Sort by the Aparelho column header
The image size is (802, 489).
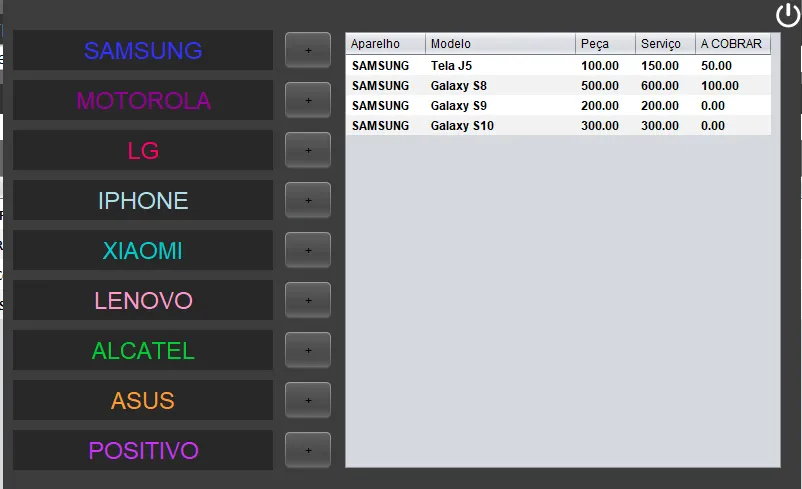click(x=386, y=44)
